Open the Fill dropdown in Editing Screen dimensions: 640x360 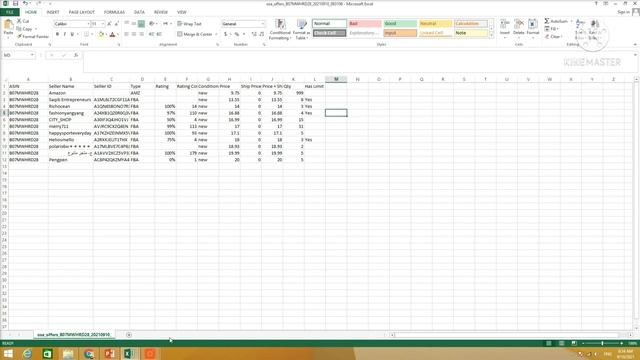[551, 29]
